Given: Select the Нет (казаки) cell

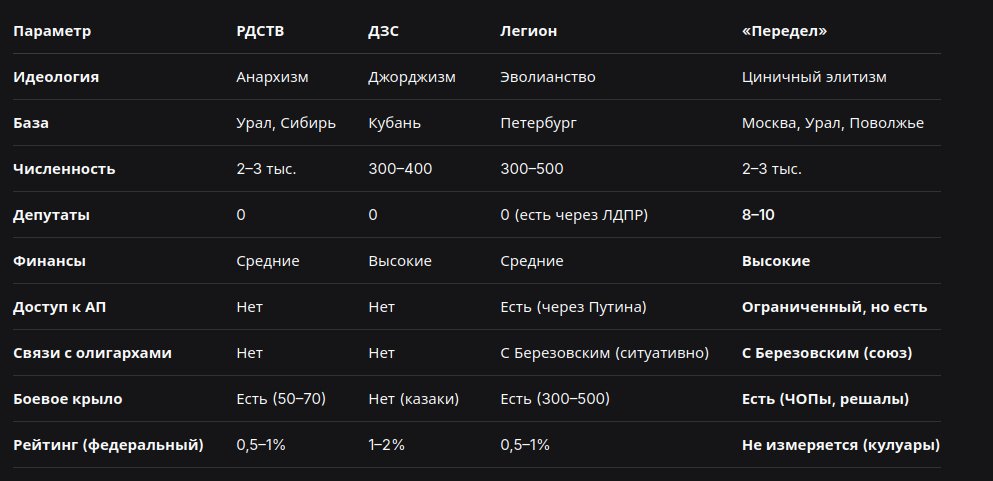Looking at the screenshot, I should [414, 399].
